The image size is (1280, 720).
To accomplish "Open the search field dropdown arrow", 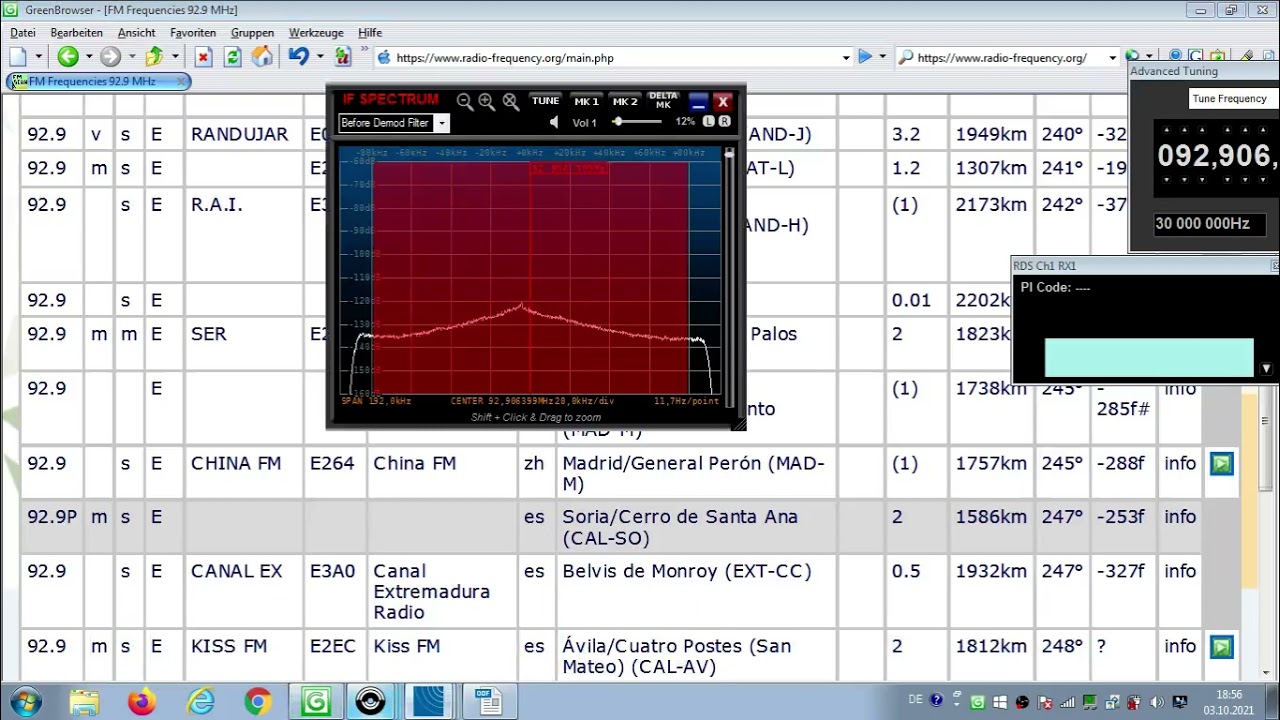I will 1112,58.
